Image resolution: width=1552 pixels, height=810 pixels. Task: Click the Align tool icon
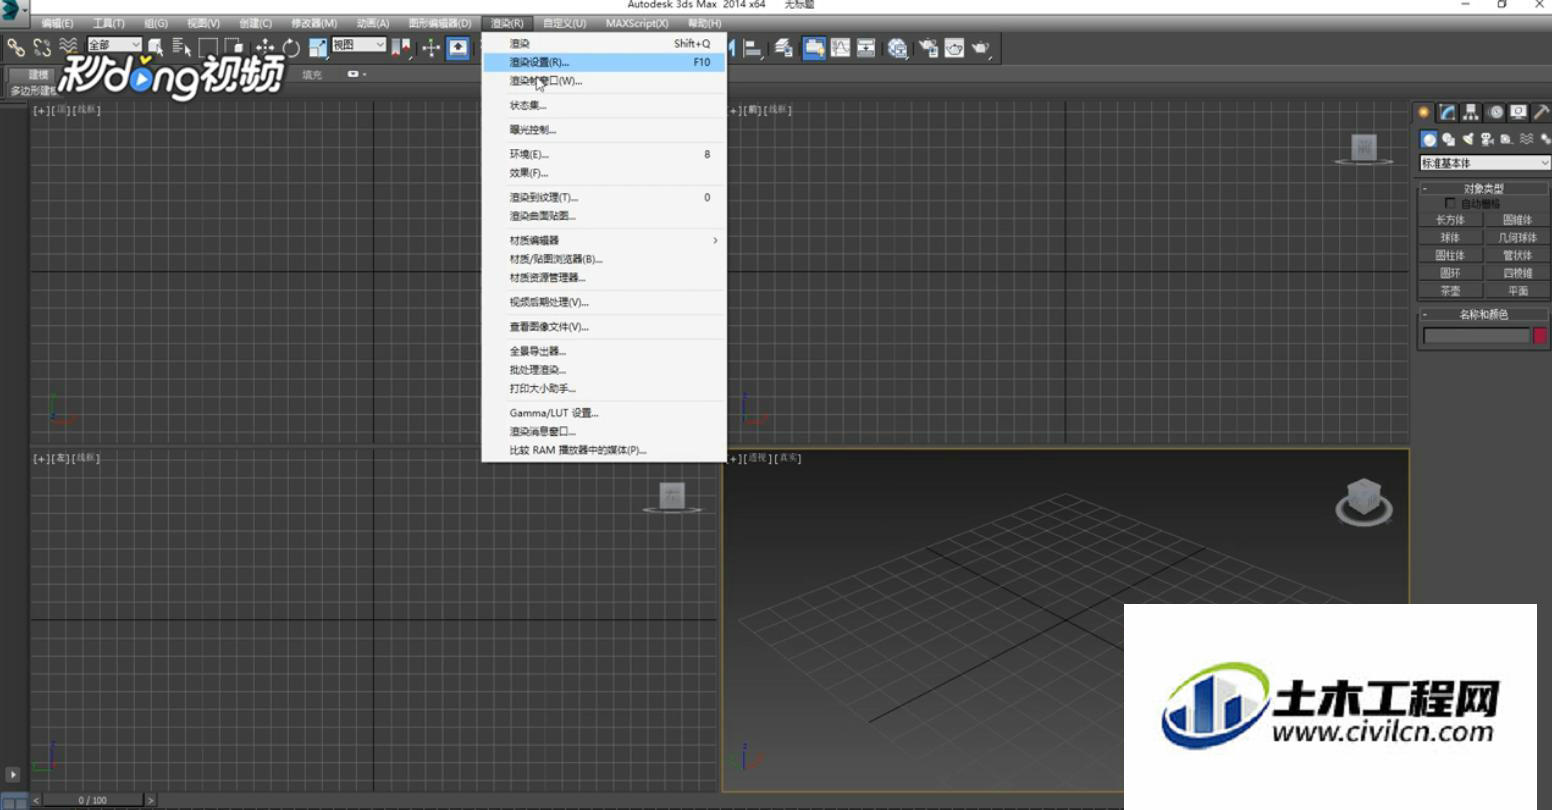[x=753, y=47]
